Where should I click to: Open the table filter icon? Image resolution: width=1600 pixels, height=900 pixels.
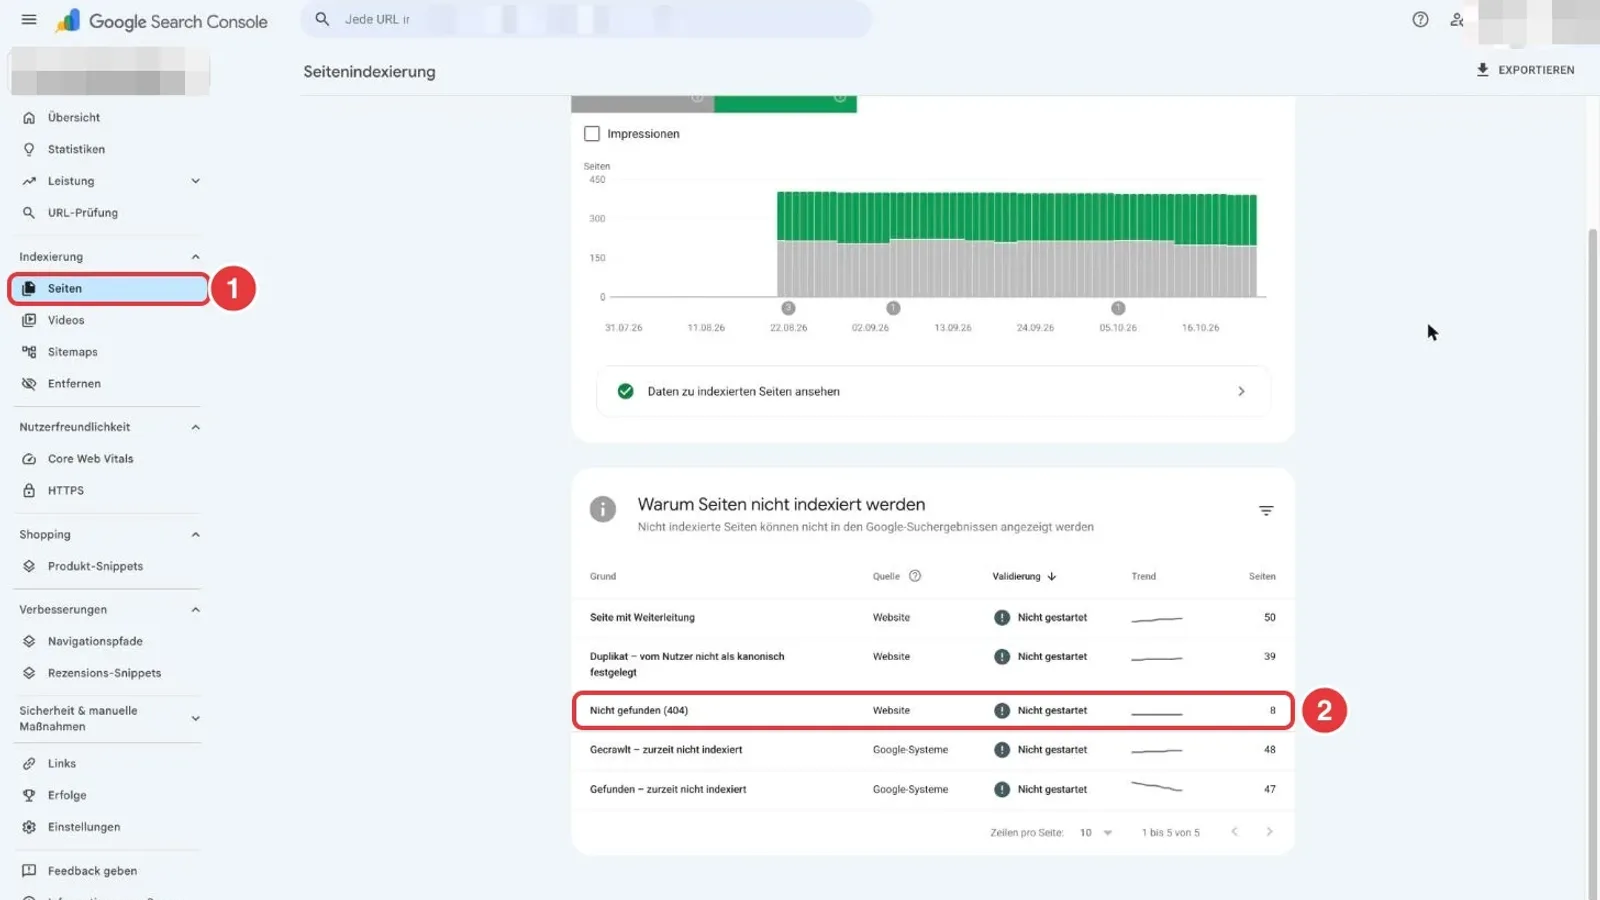tap(1266, 511)
